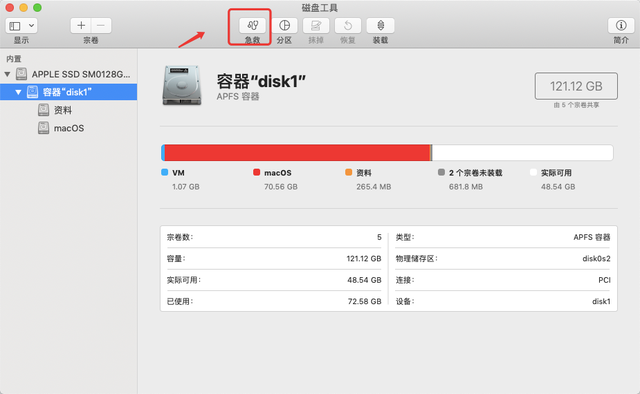
Task: Click the 1.07 GB VM size value
Action: pos(186,187)
